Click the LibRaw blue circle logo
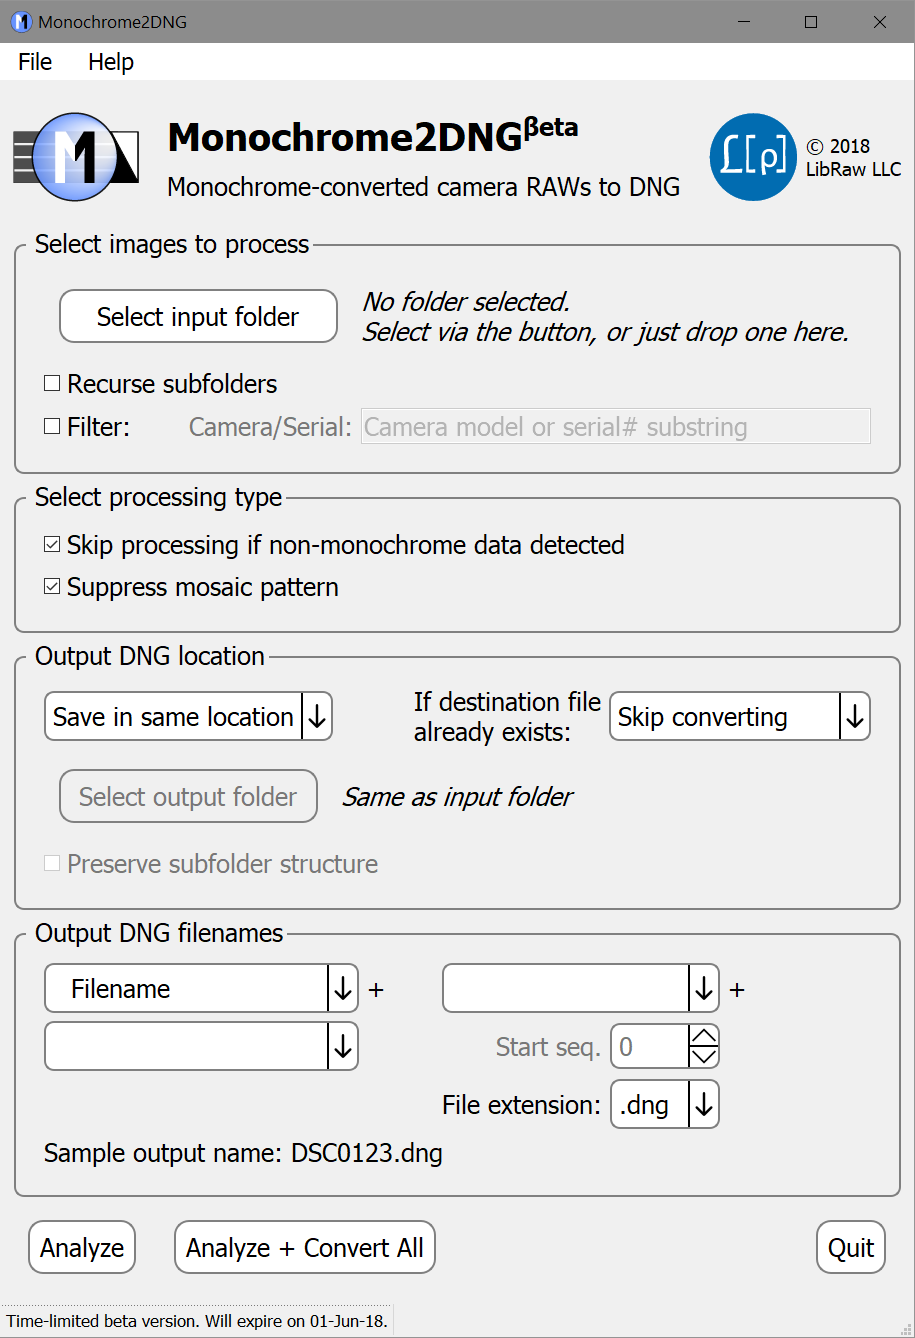This screenshot has height=1338, width=915. (752, 158)
